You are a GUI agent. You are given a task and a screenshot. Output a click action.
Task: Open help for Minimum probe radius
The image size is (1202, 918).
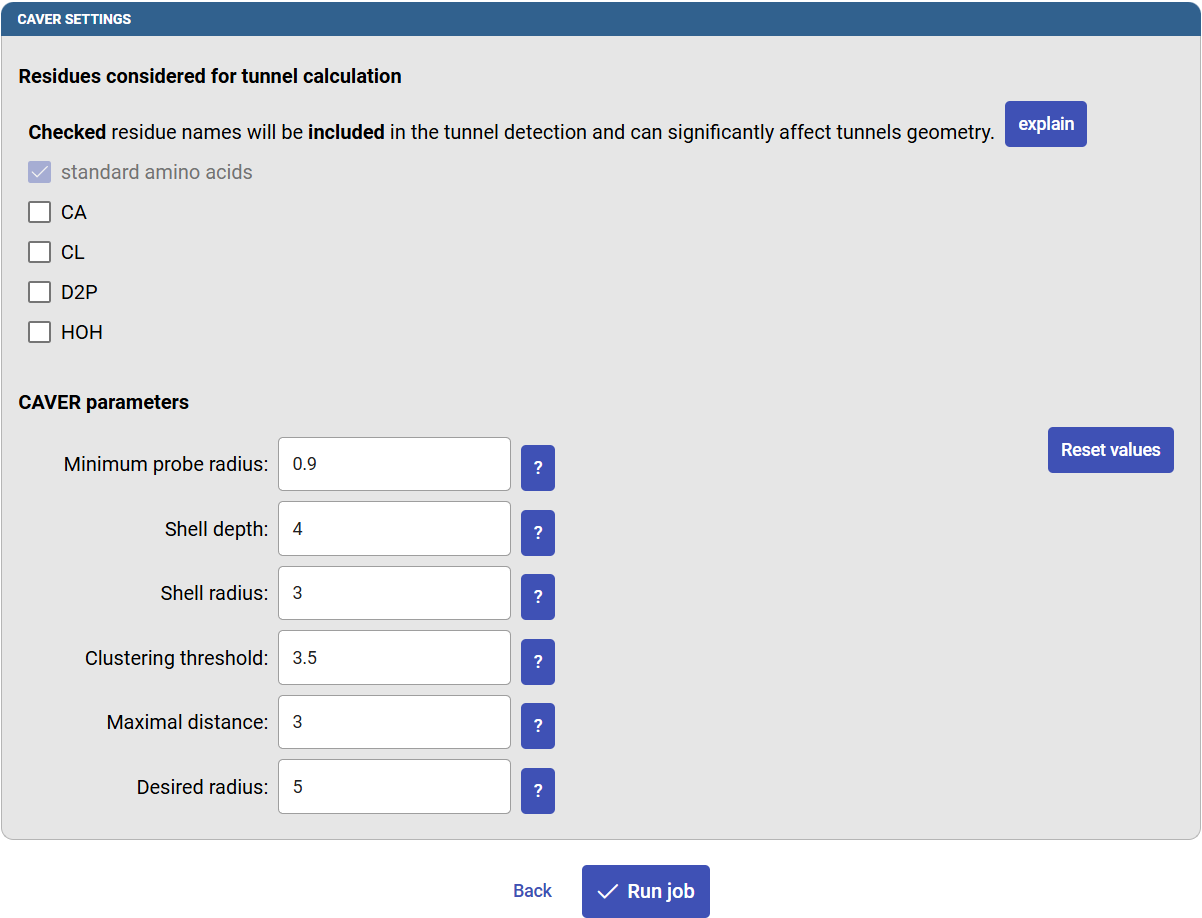(537, 467)
